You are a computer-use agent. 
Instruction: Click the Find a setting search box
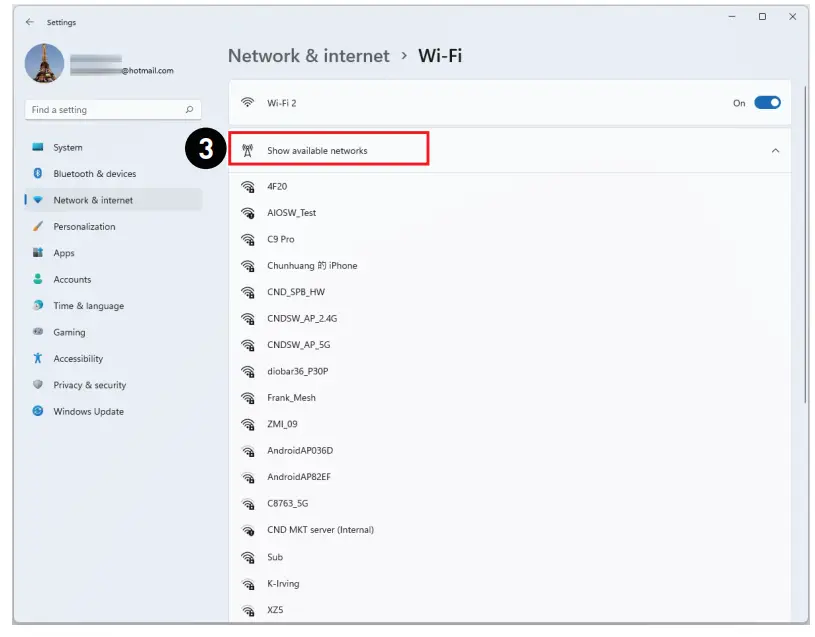click(105, 110)
